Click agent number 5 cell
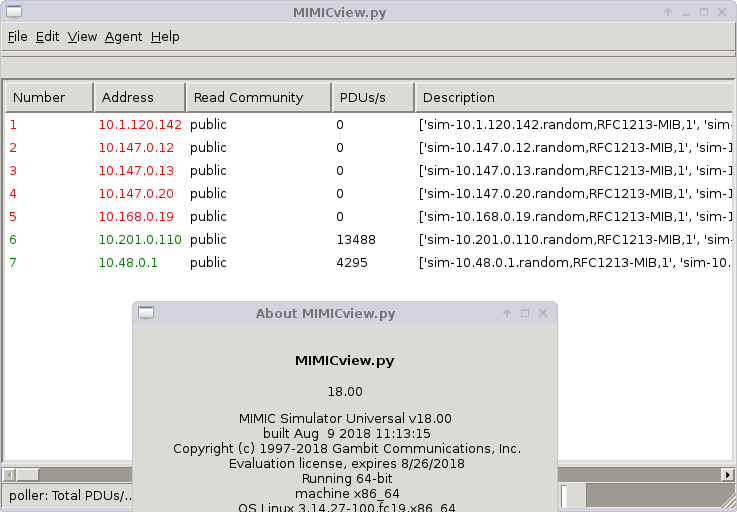The image size is (737, 512). coord(13,217)
